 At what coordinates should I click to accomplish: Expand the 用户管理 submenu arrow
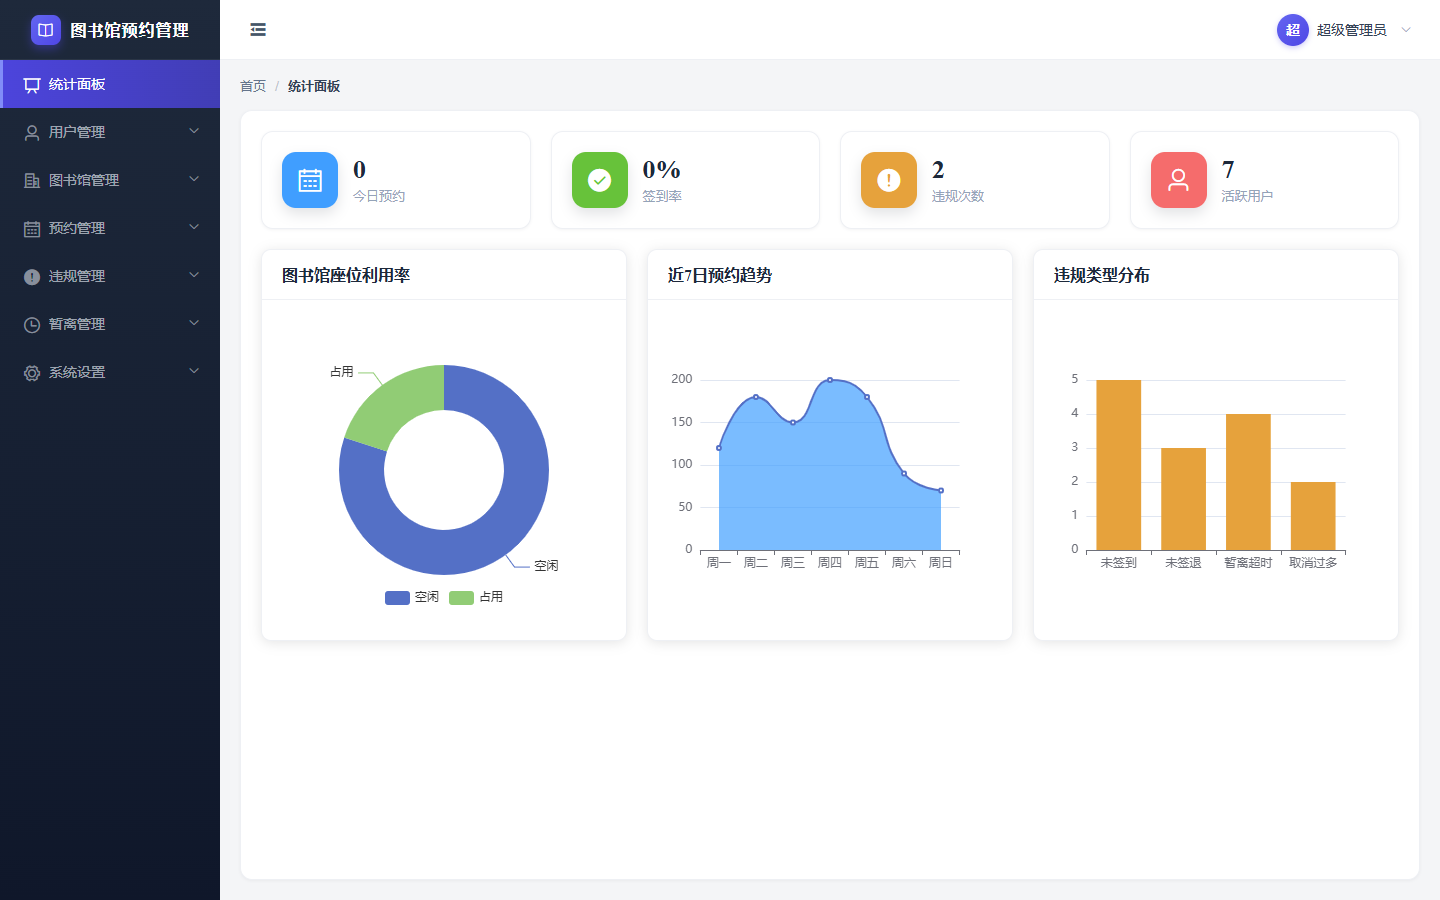(x=194, y=131)
